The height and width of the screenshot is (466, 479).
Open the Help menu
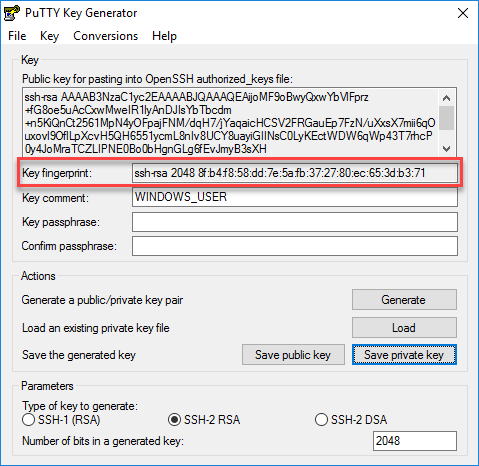tap(164, 36)
